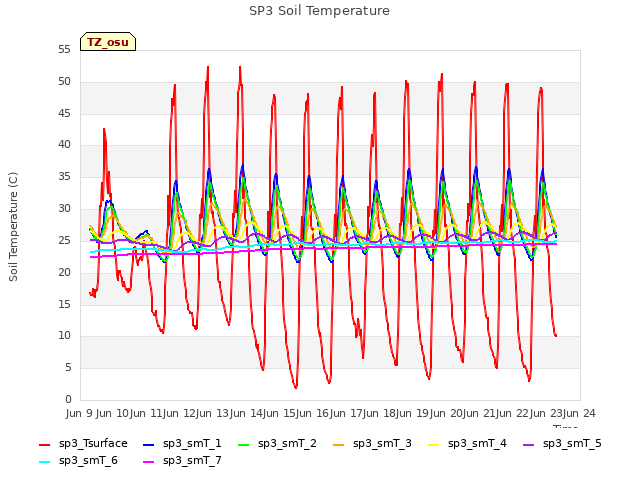
Task: Click the TZ_osu annotation label
Action: [x=108, y=42]
